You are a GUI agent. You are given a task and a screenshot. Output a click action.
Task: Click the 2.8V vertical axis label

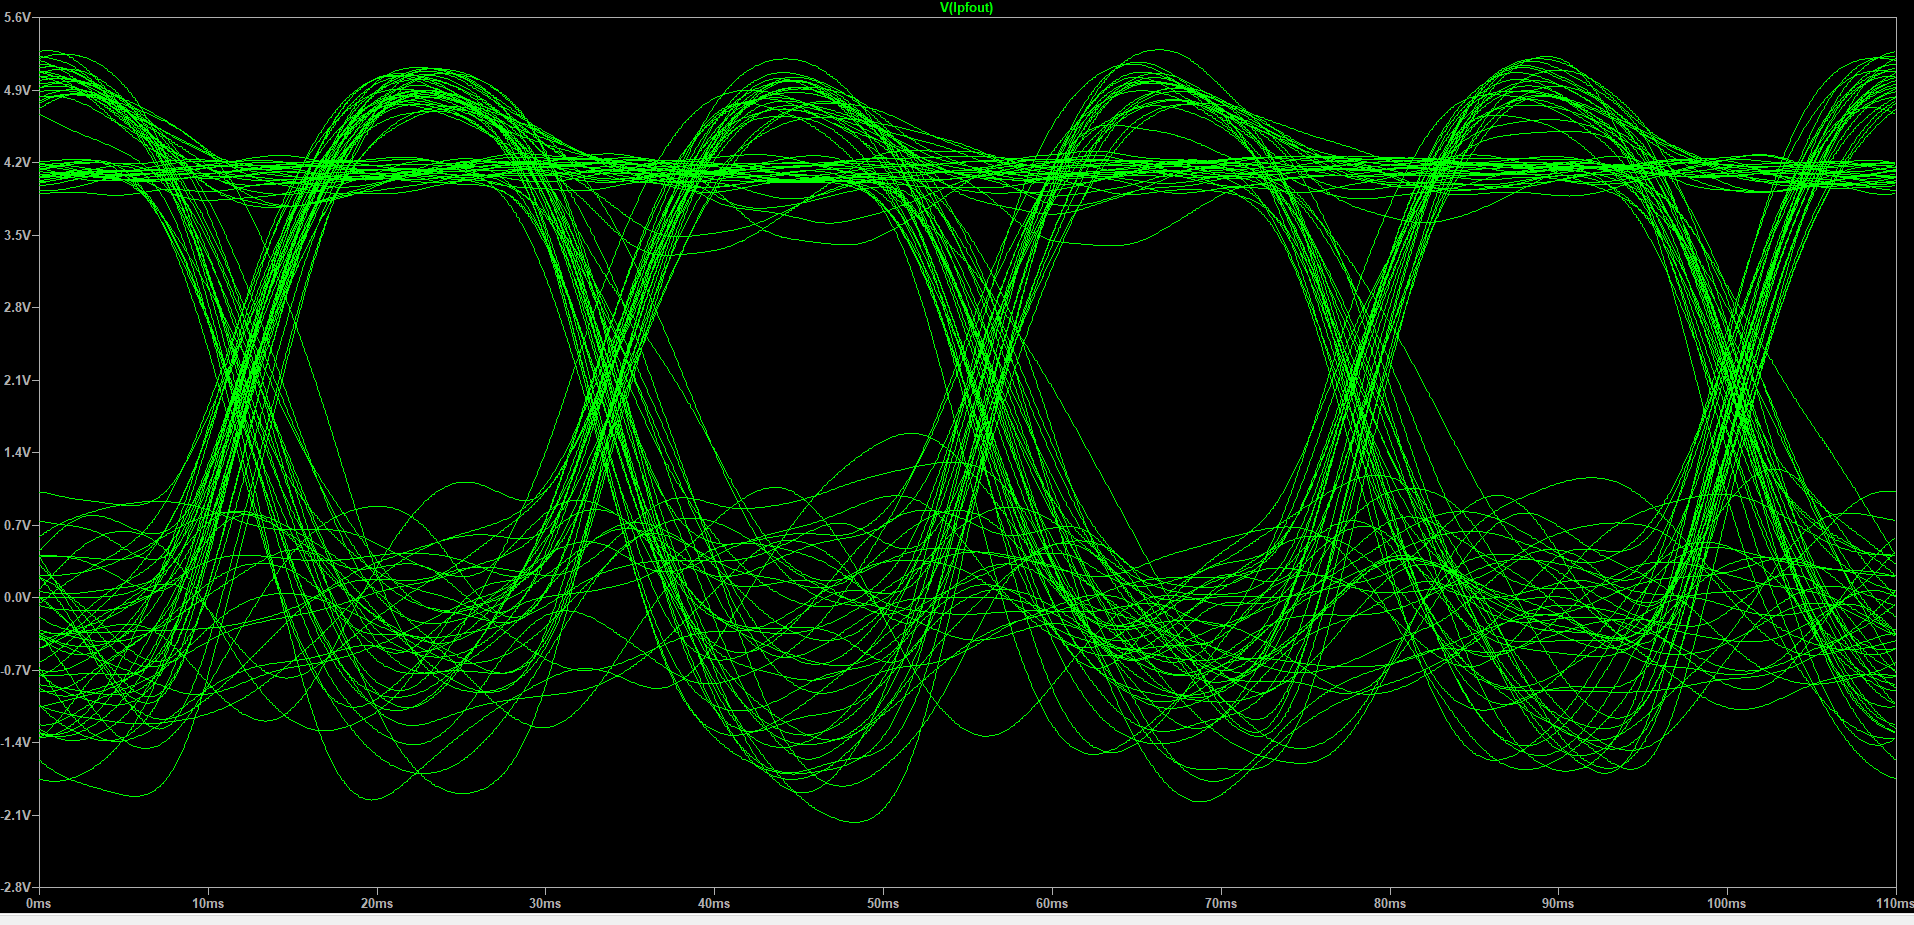(17, 307)
